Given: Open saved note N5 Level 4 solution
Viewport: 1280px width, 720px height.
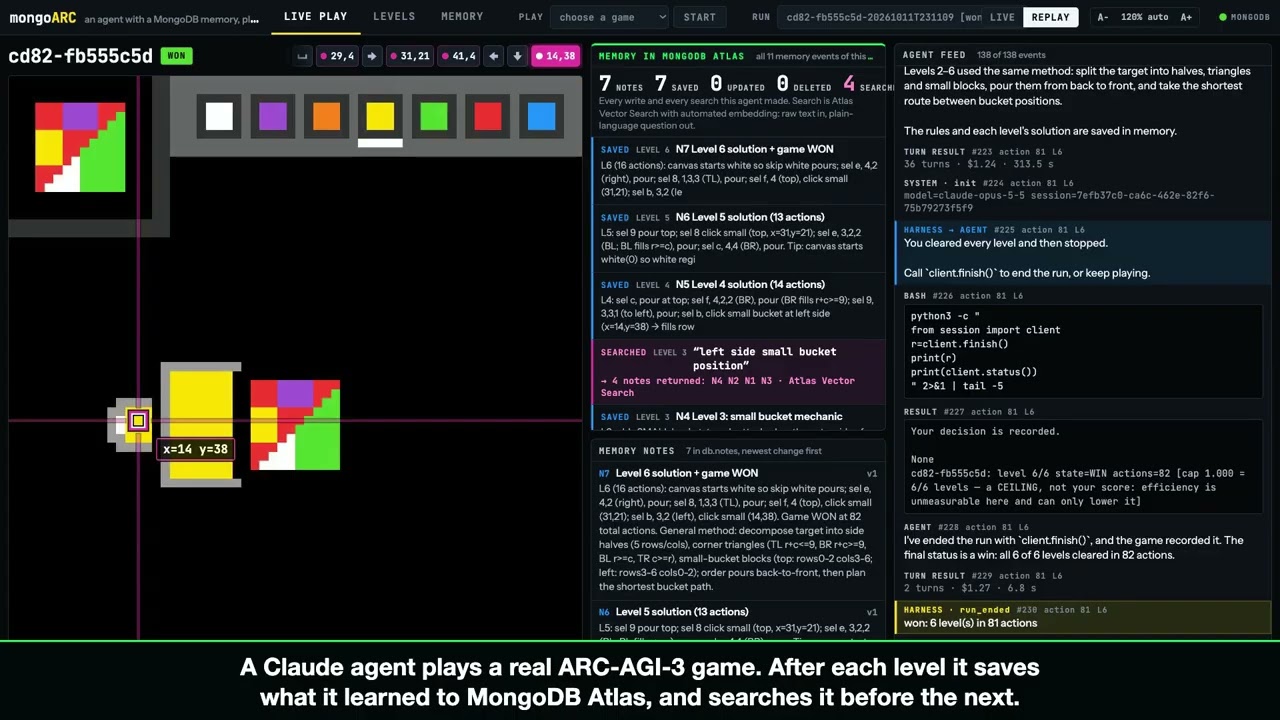Looking at the screenshot, I should point(739,306).
